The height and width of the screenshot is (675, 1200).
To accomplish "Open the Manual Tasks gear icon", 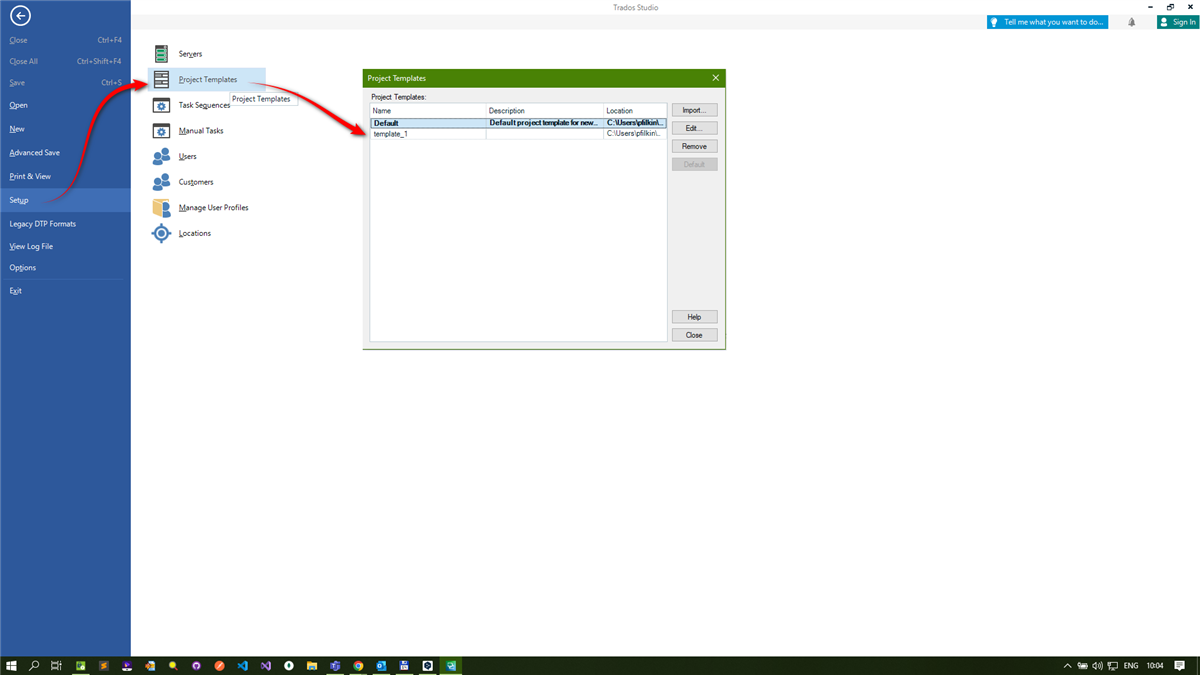I will click(161, 131).
